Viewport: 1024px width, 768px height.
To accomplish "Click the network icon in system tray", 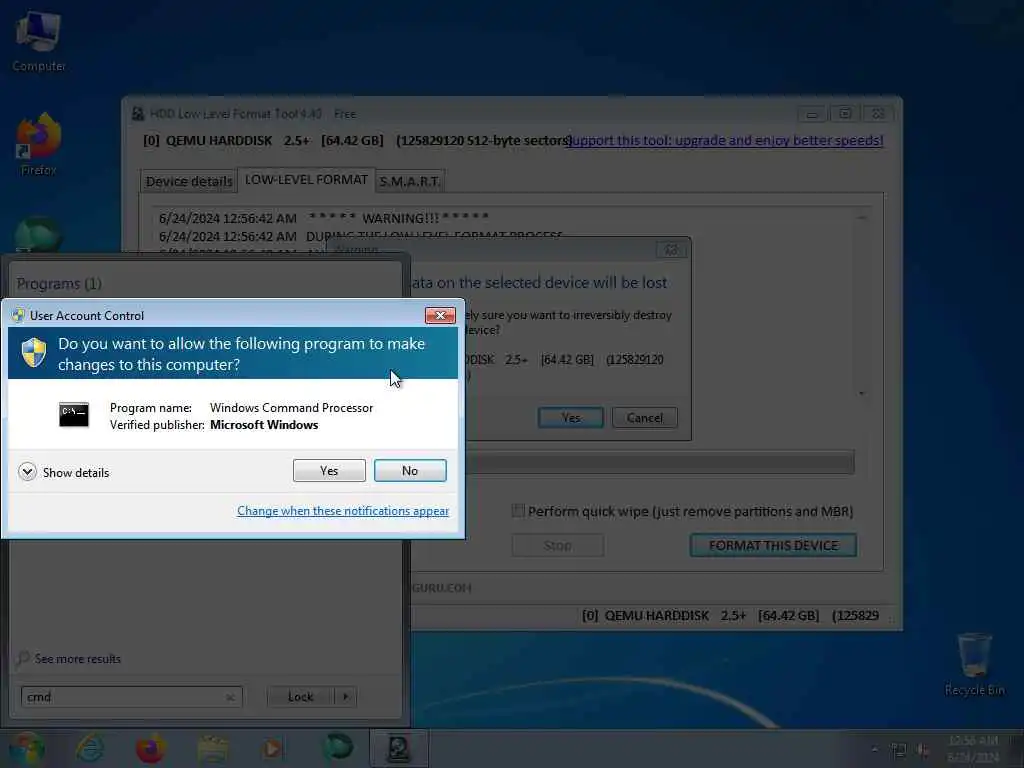I will (899, 750).
